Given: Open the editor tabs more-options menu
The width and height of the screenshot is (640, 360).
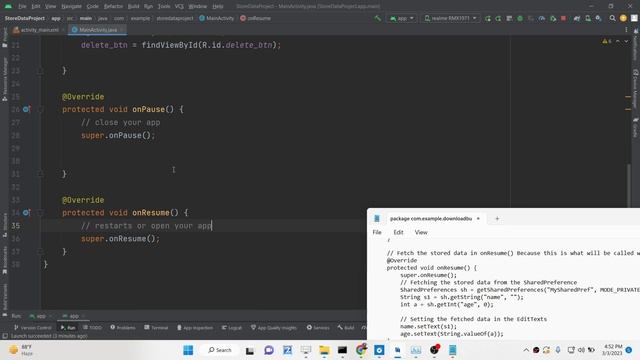Looking at the screenshot, I should (627, 30).
